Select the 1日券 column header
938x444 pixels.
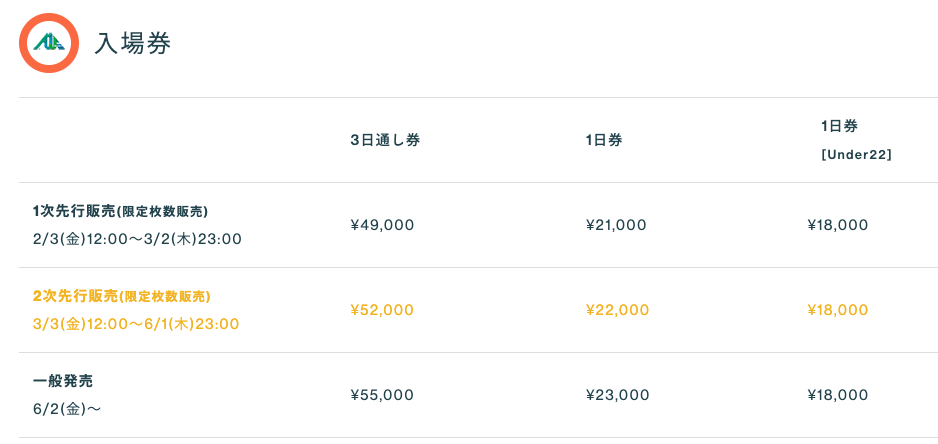click(x=604, y=140)
